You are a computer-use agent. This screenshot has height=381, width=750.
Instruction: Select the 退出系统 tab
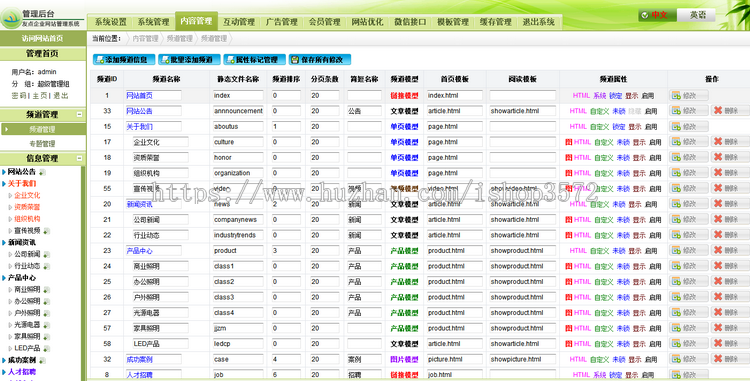[538, 22]
